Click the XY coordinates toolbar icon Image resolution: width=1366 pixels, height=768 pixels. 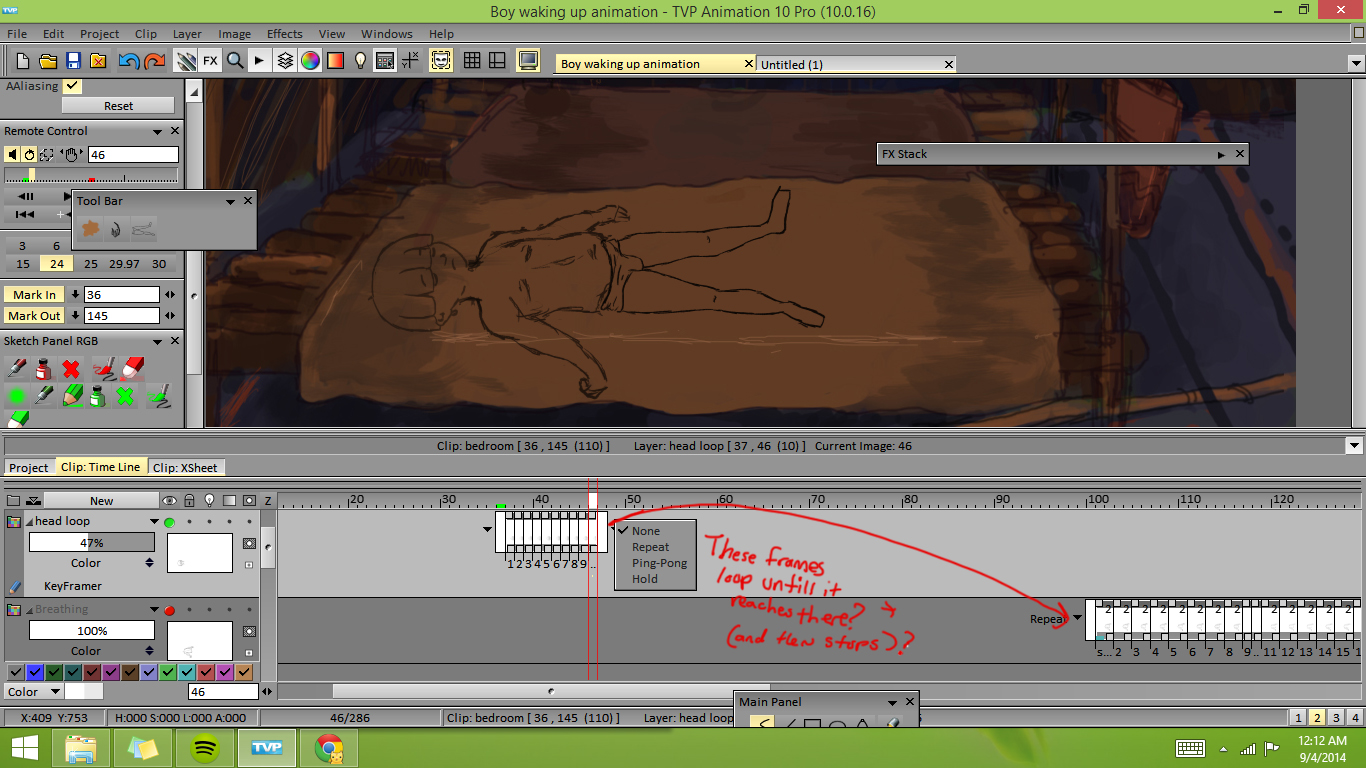(410, 61)
